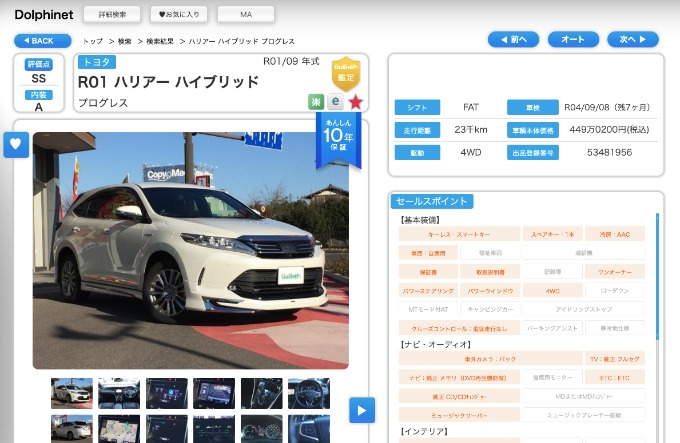Click the 後席用モニター tag
Screen dimensions: 680x443
click(x=552, y=378)
